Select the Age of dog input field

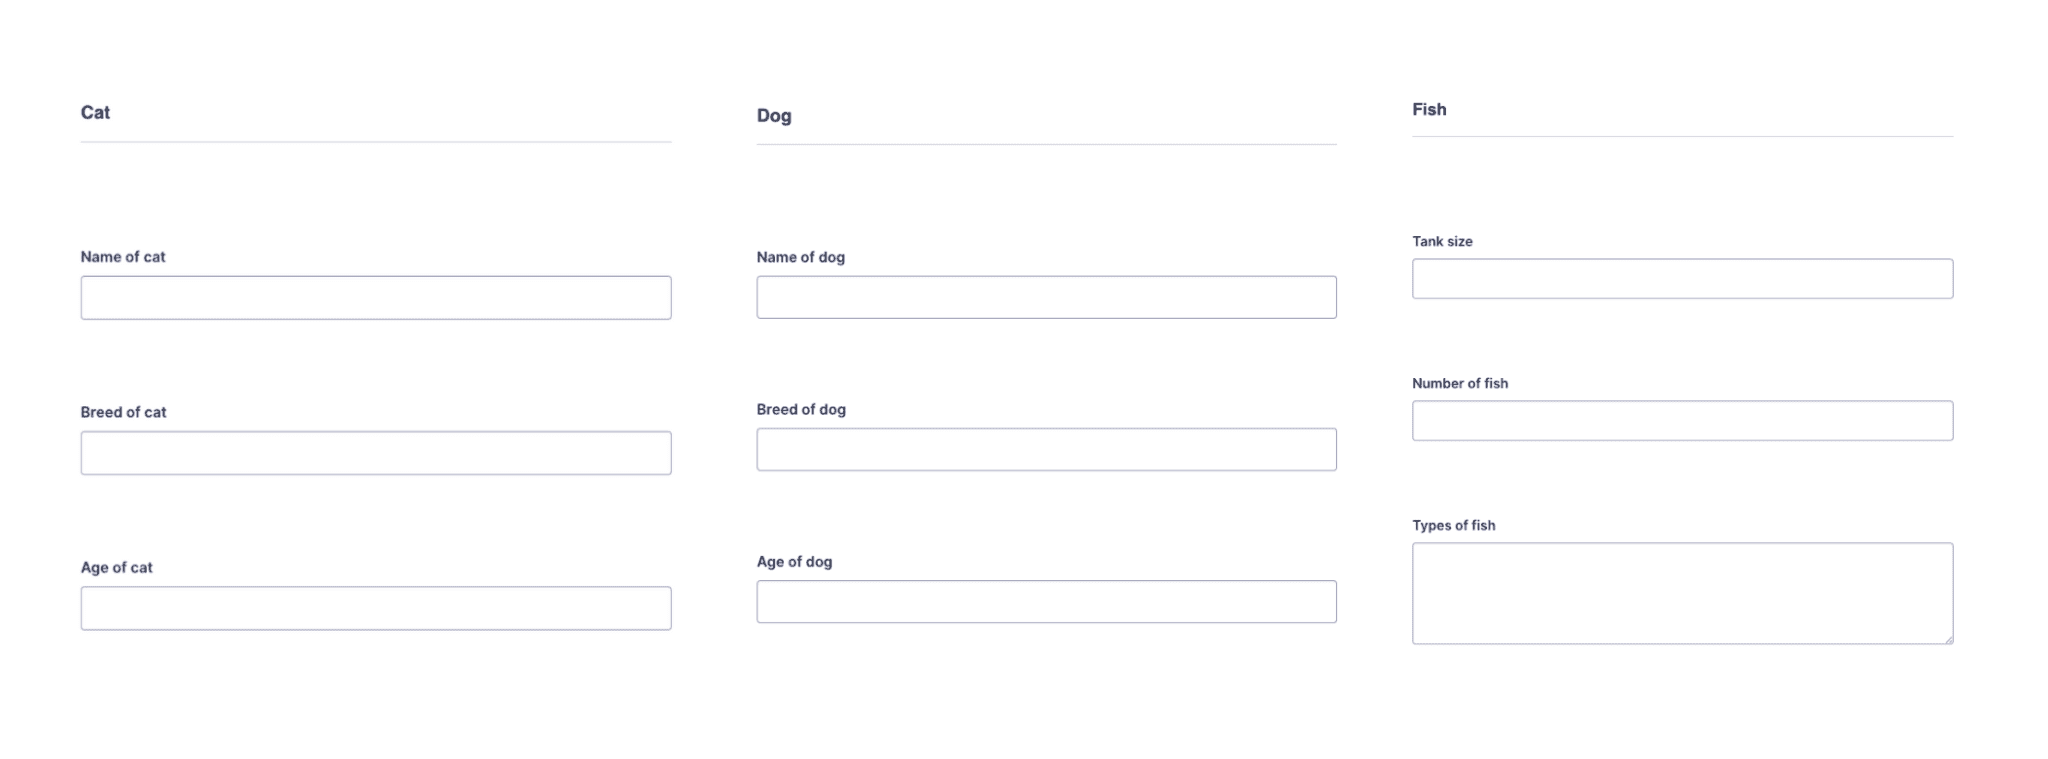(1046, 602)
